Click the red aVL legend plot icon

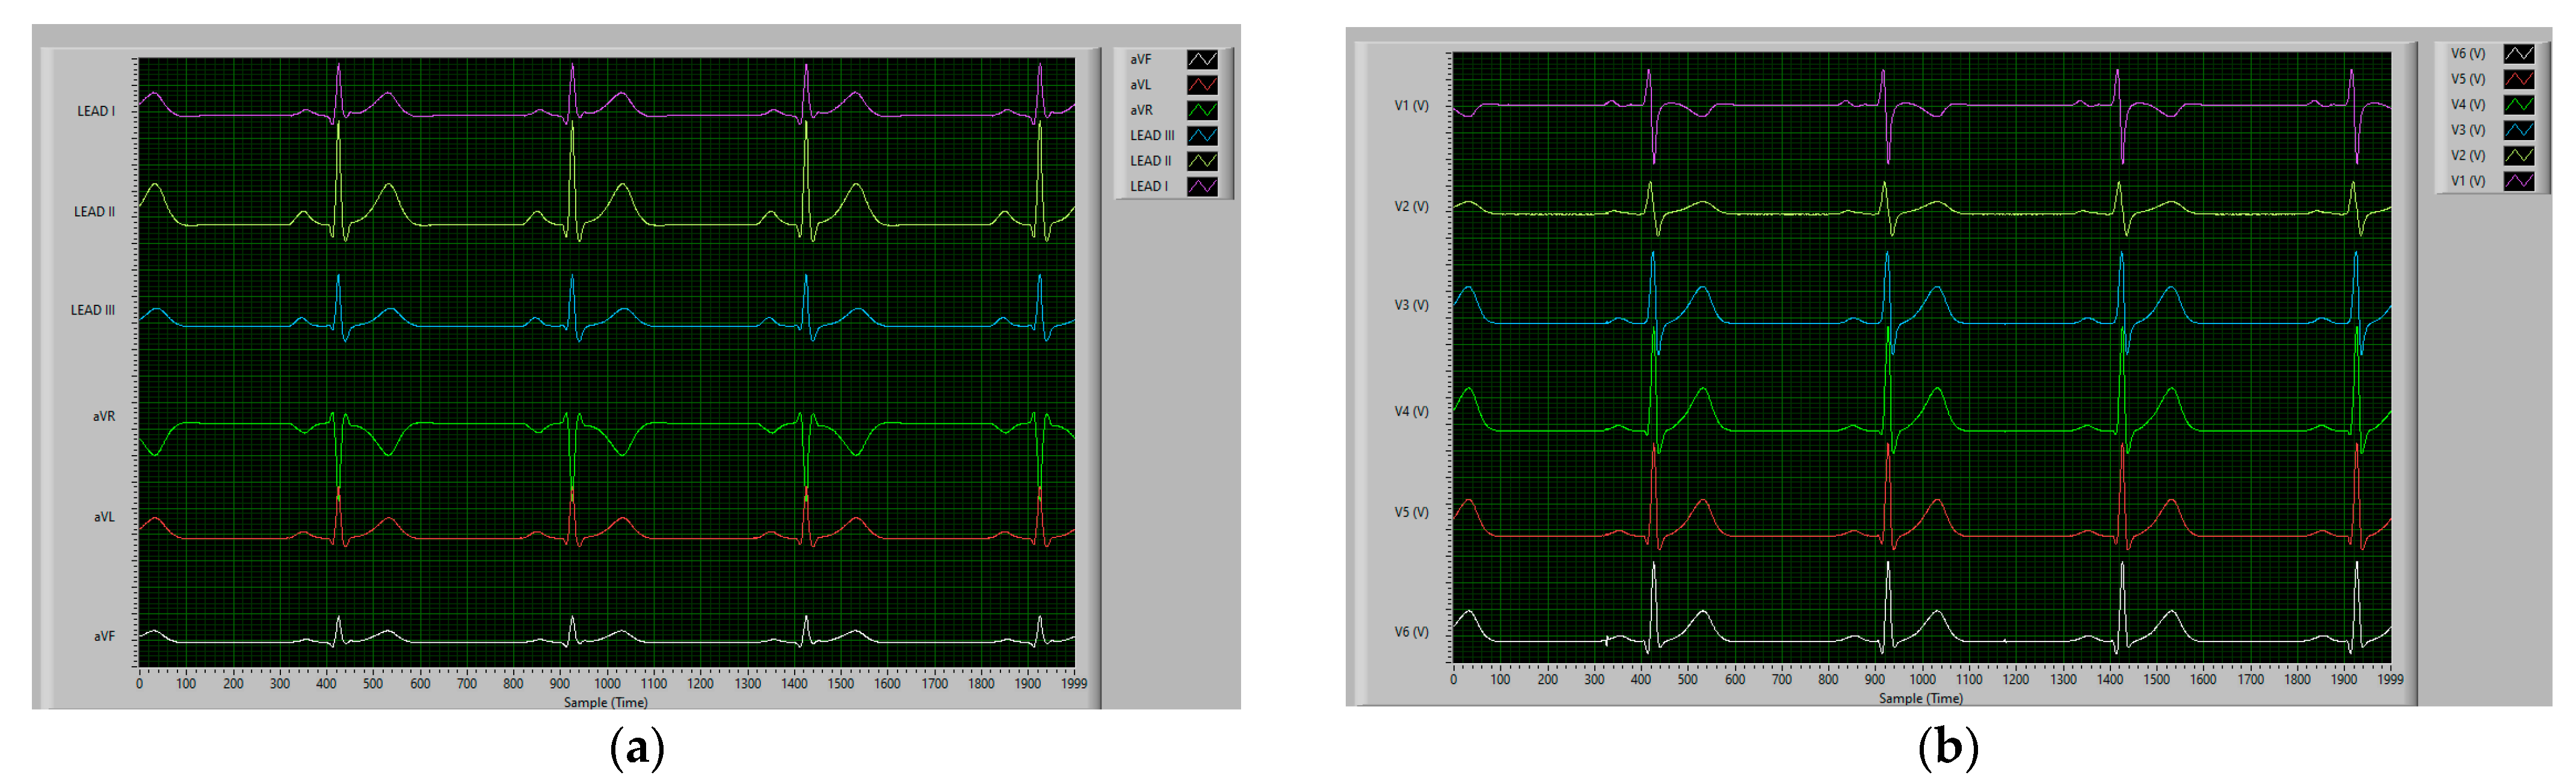click(x=1202, y=85)
